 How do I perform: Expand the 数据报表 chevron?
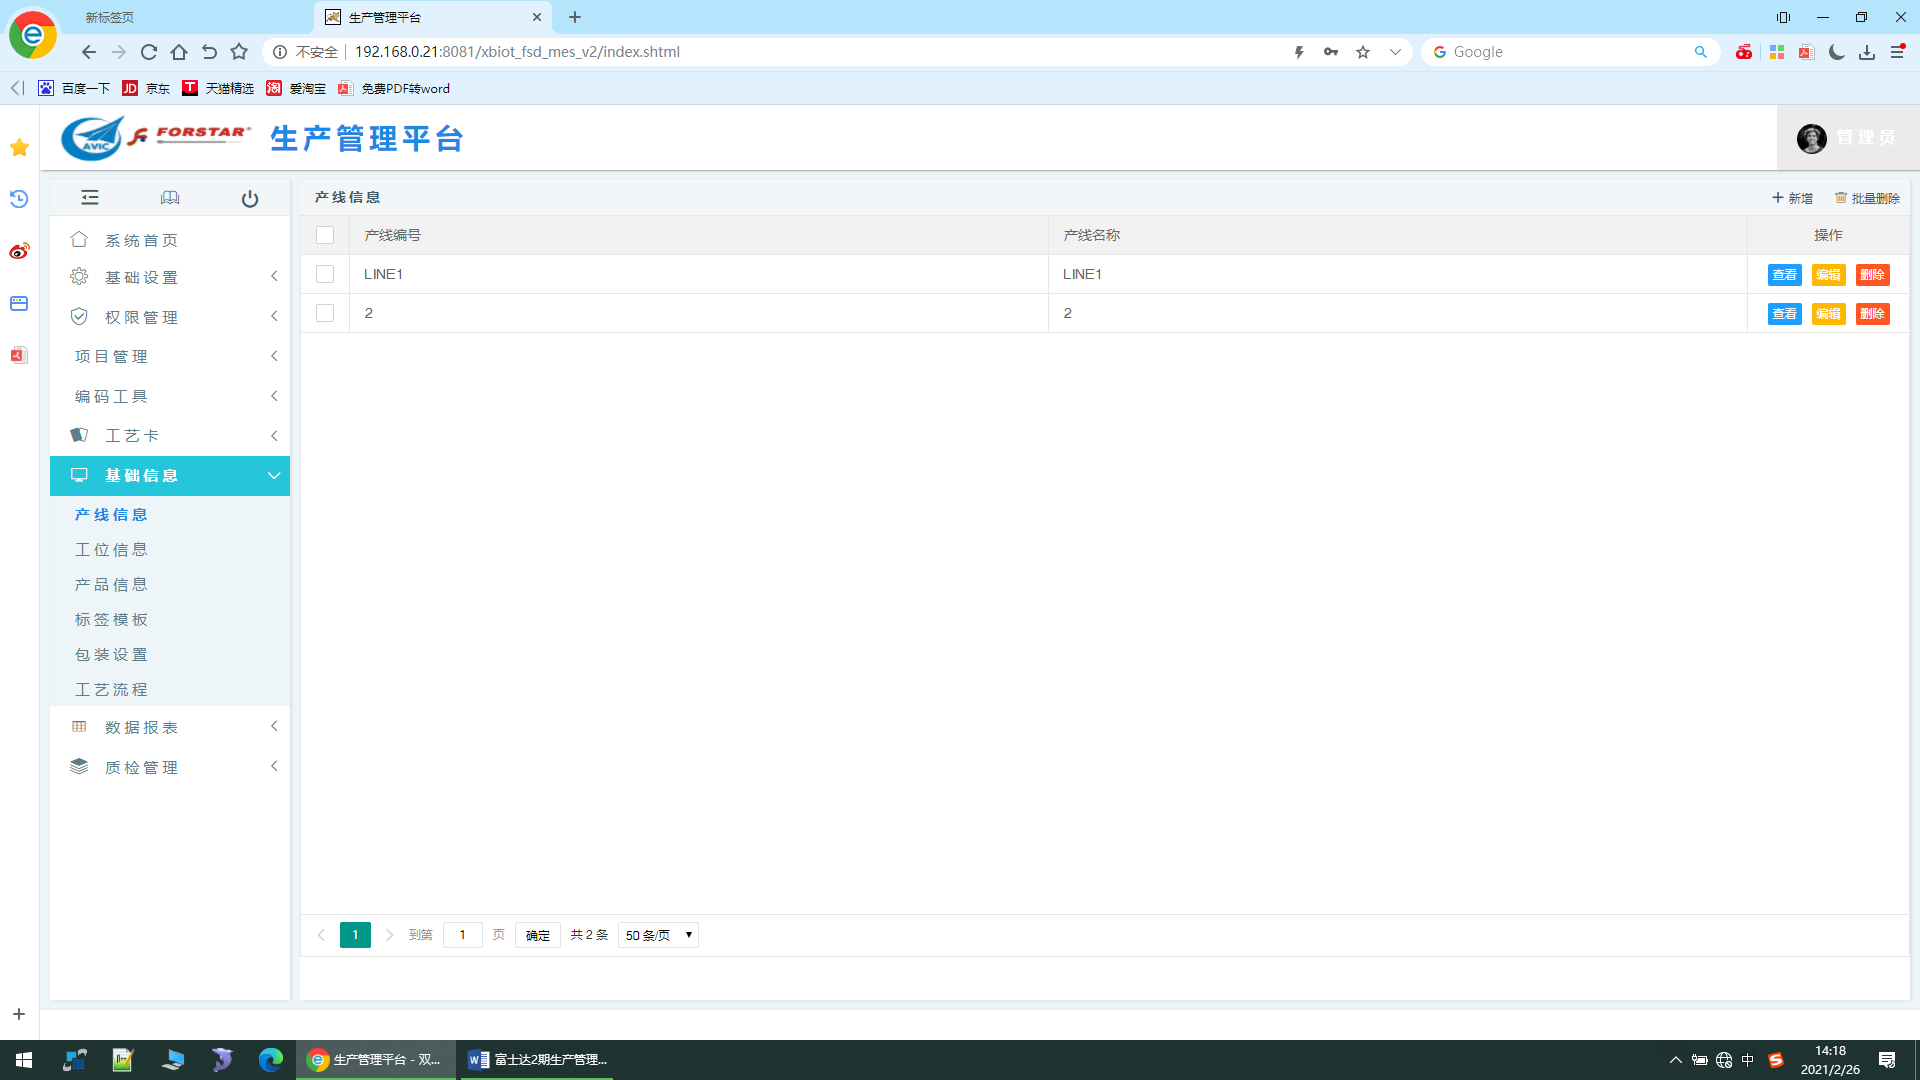[x=274, y=726]
